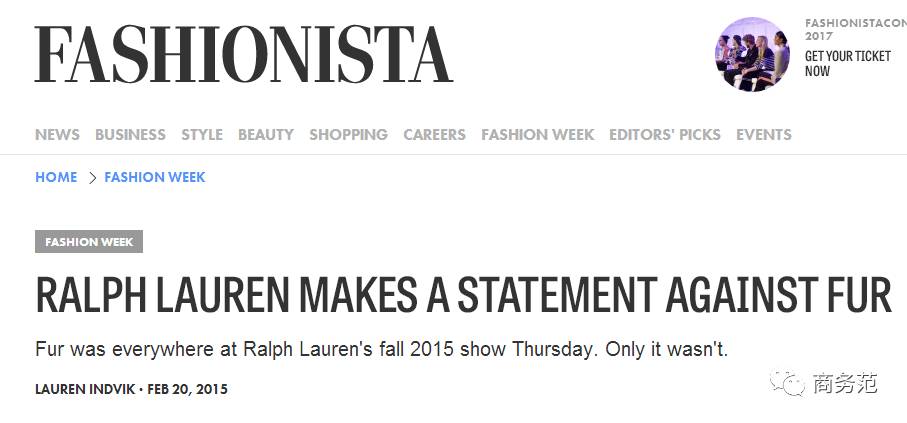Go to the STYLE section

[202, 134]
